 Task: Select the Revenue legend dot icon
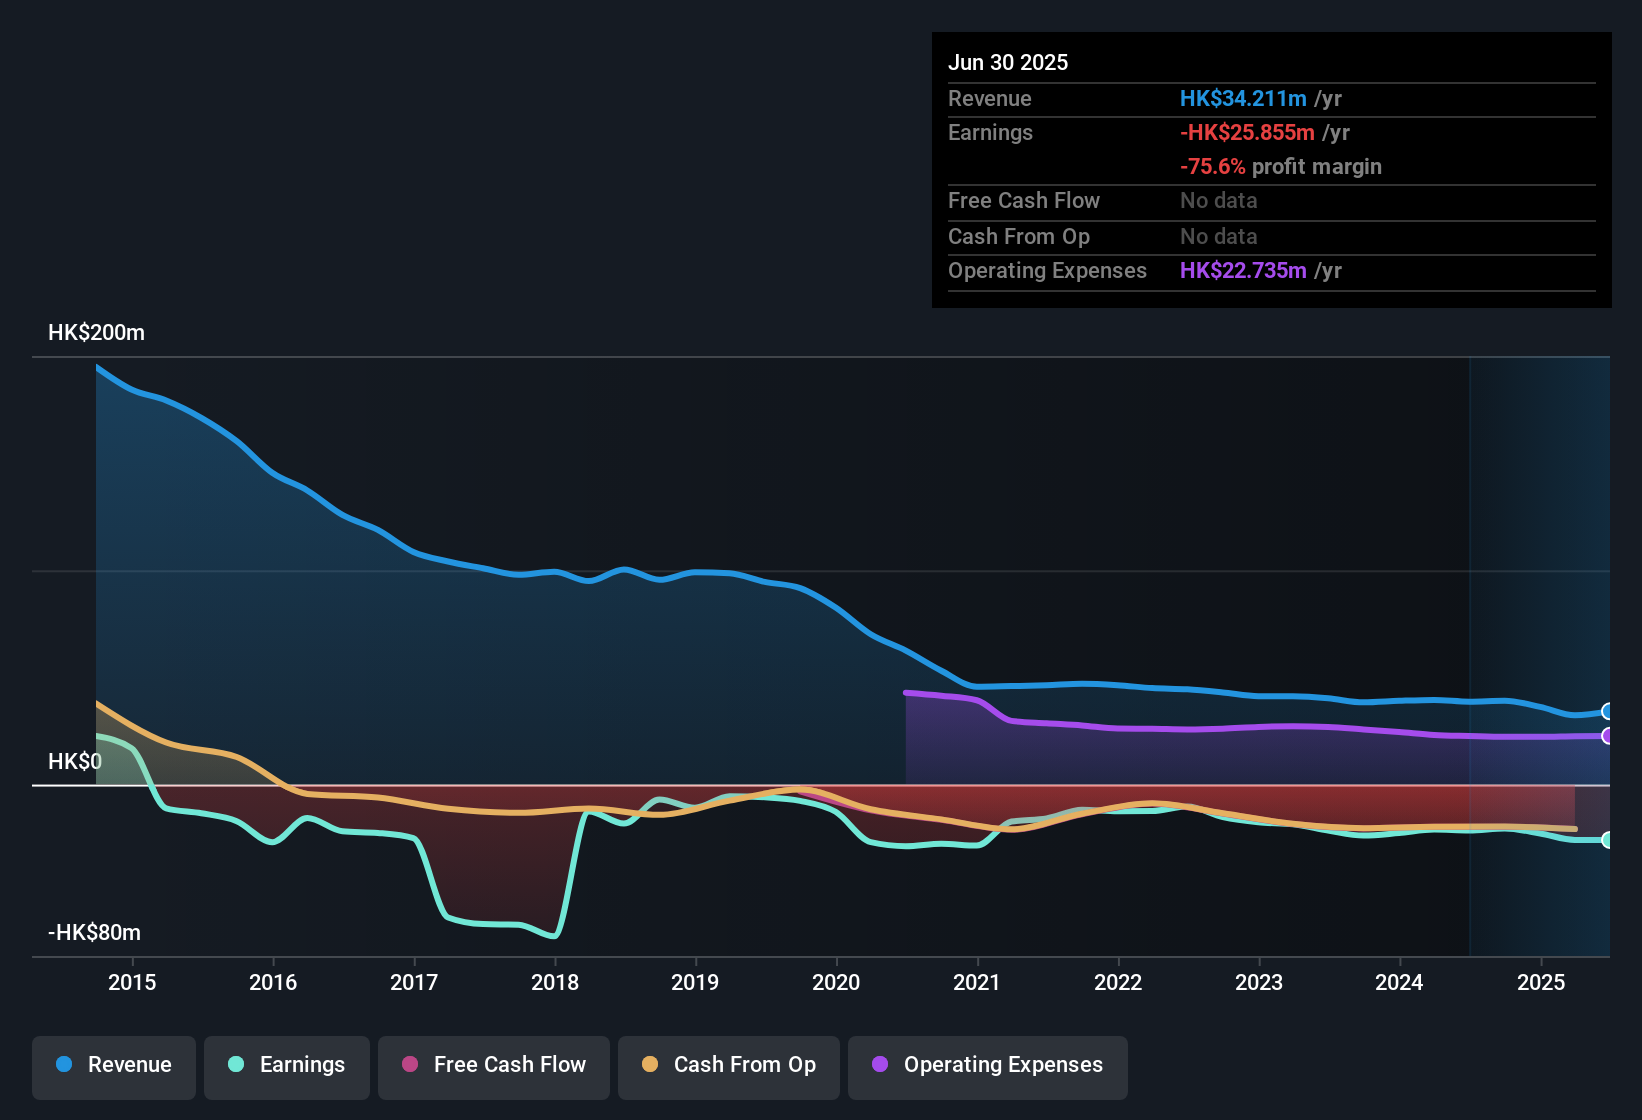click(63, 1065)
